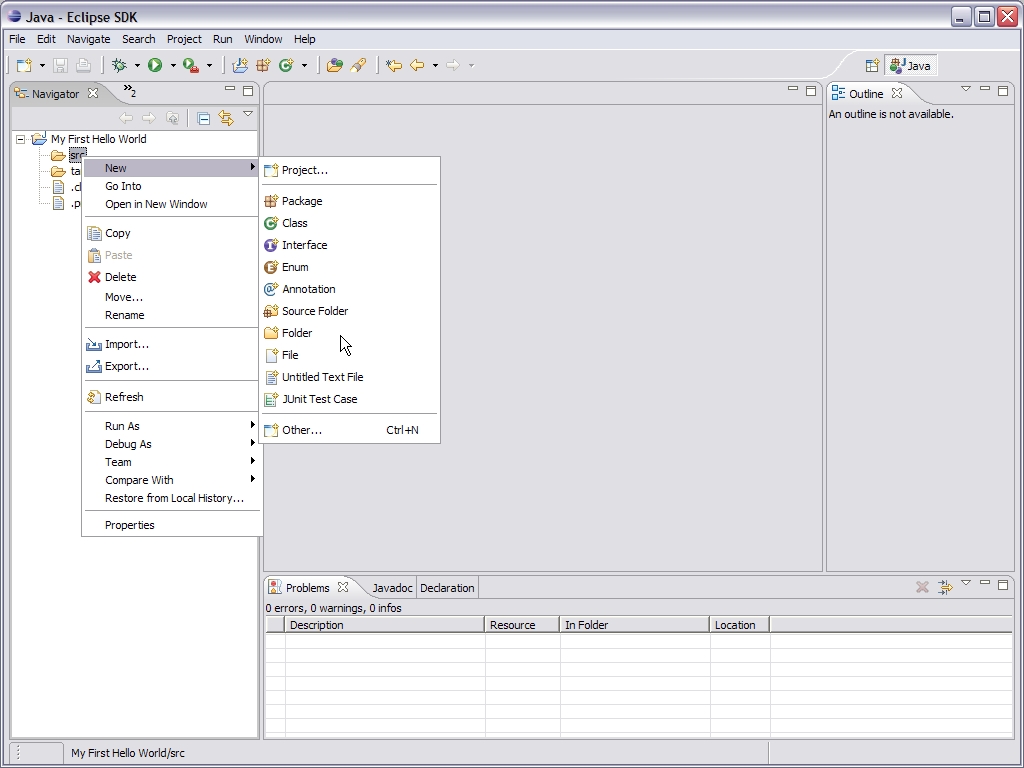Image resolution: width=1024 pixels, height=768 pixels.
Task: Minimize the Outline view panel
Action: [985, 89]
